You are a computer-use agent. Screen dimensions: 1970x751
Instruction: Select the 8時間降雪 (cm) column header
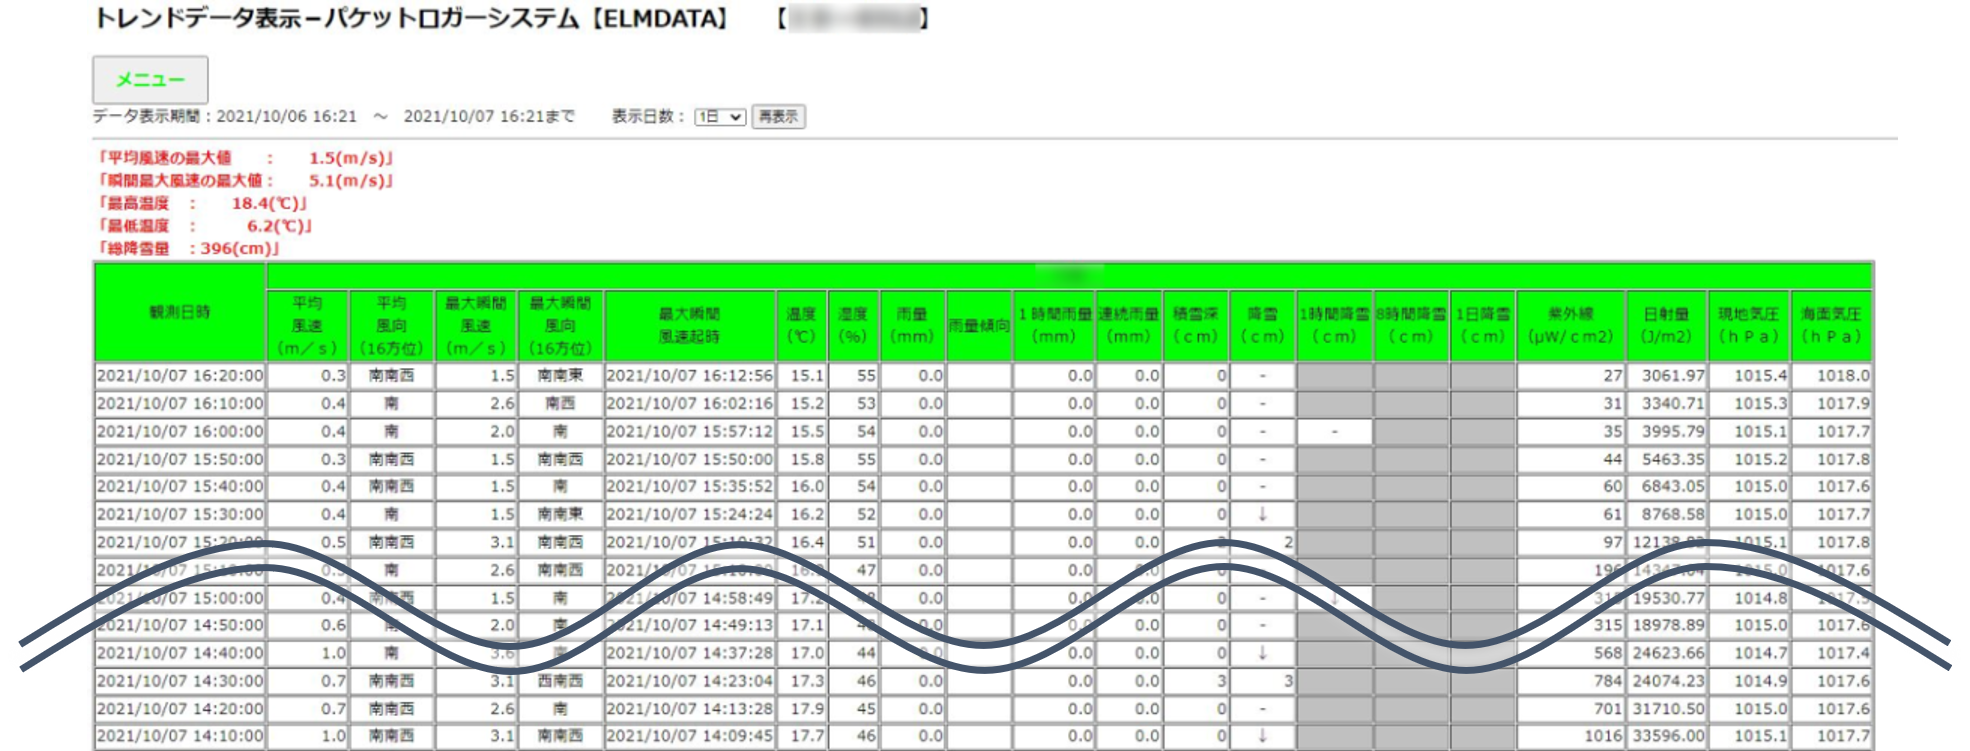(1411, 326)
